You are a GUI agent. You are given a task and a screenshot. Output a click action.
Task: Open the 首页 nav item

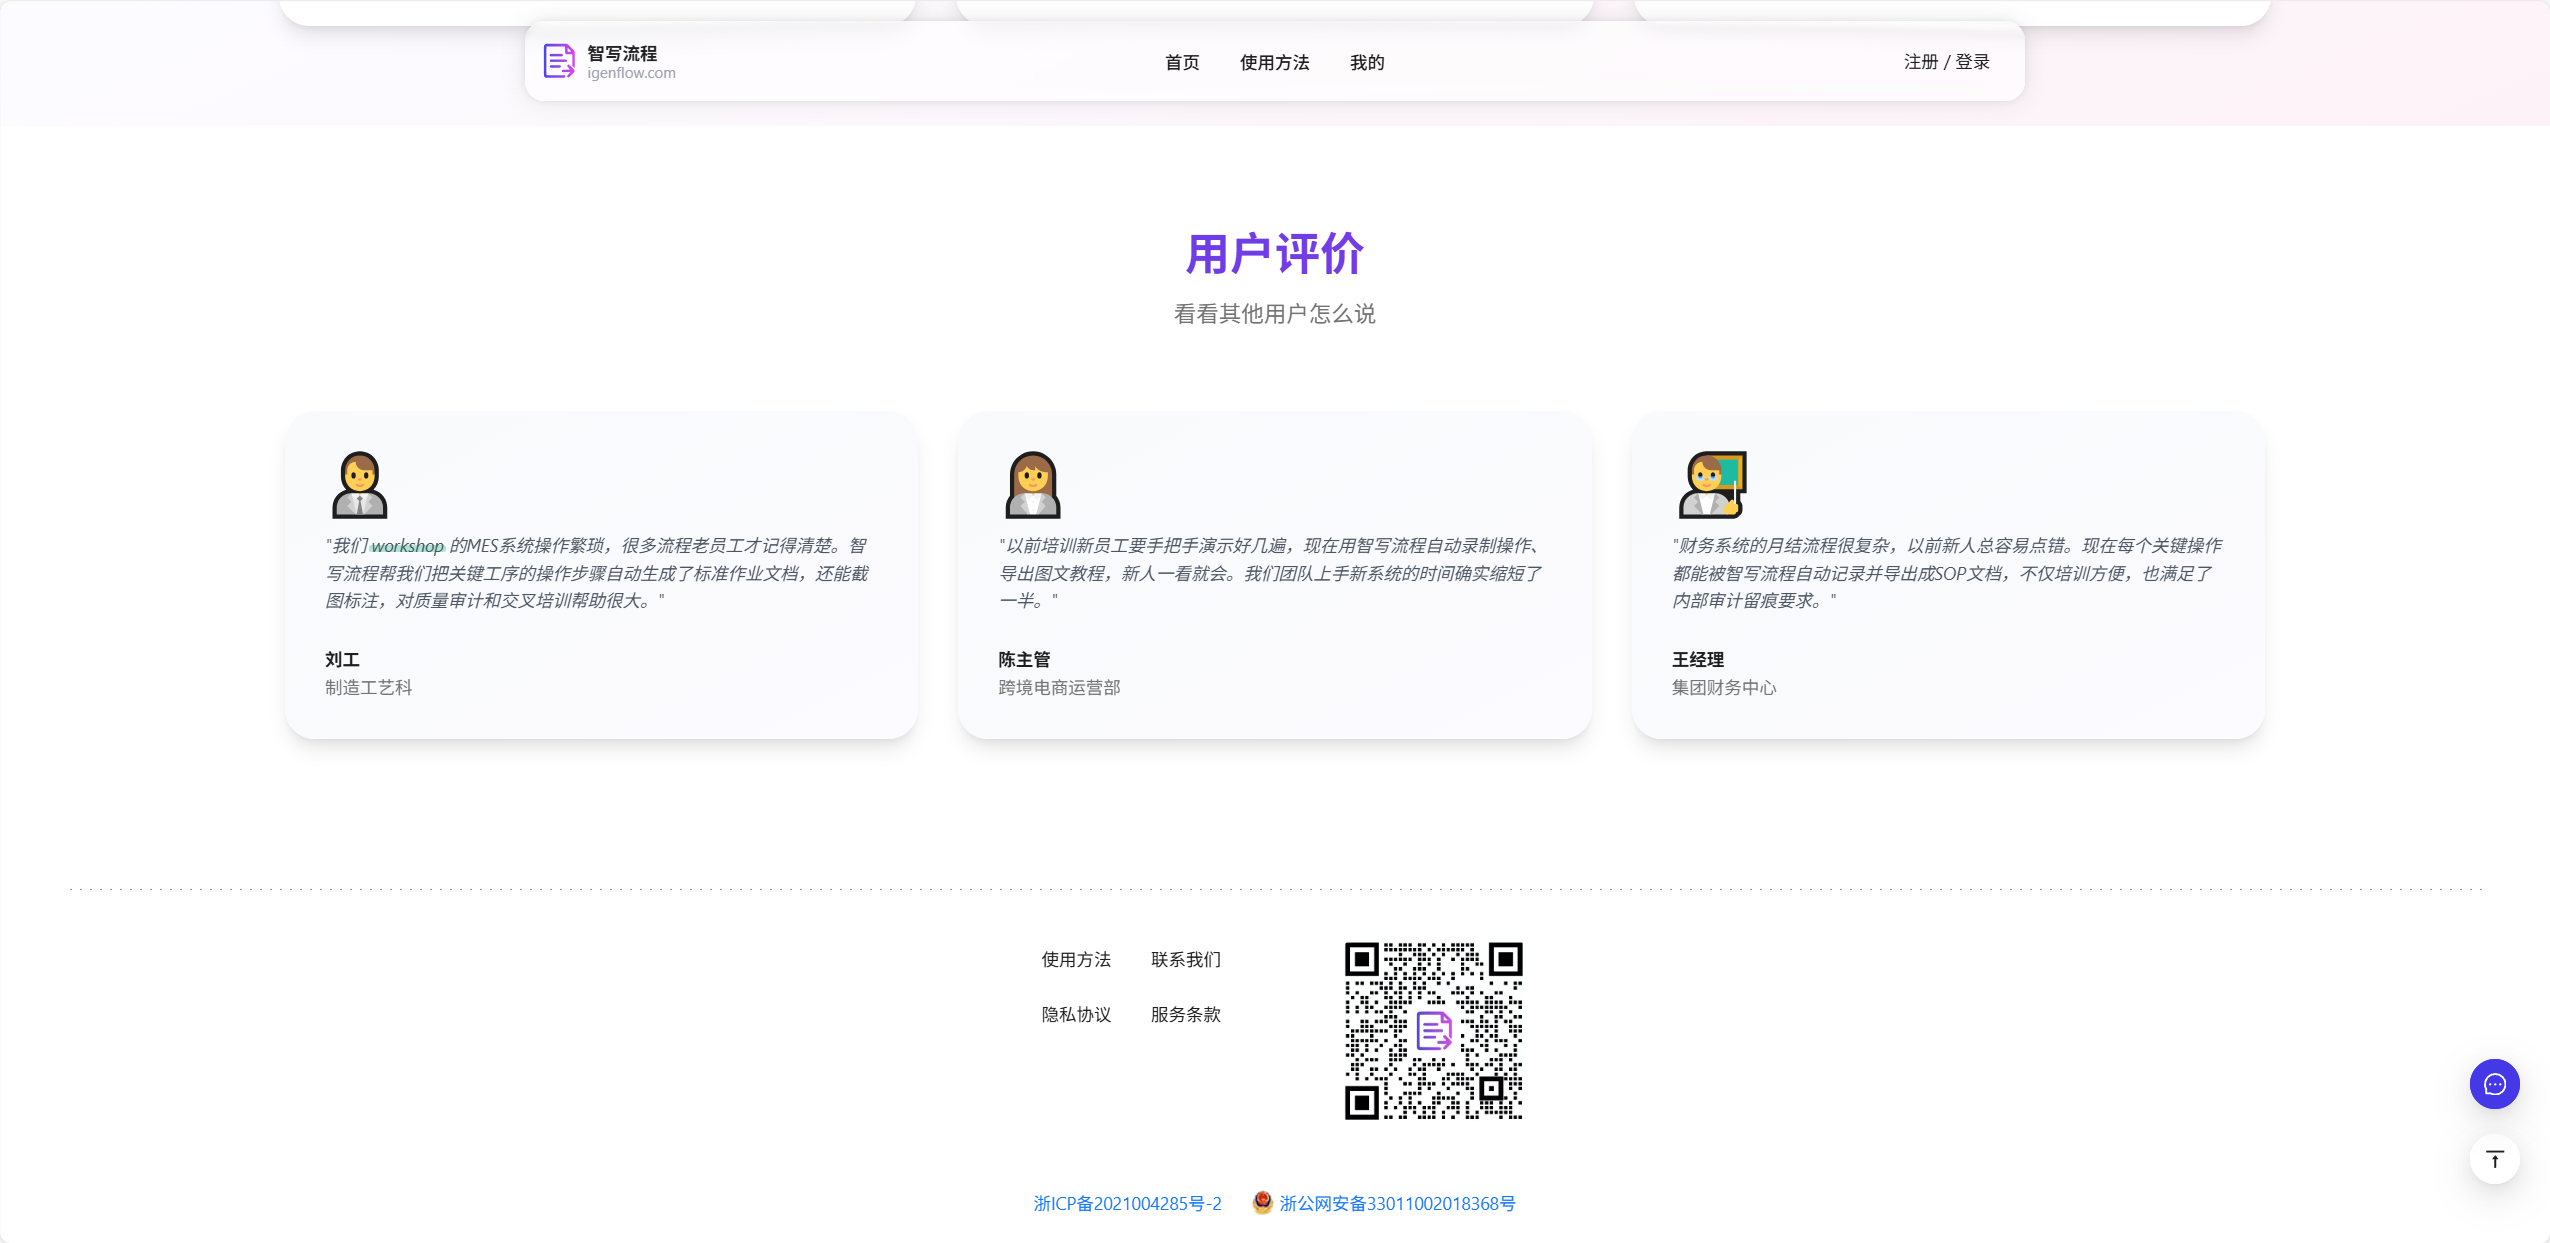[x=1182, y=62]
